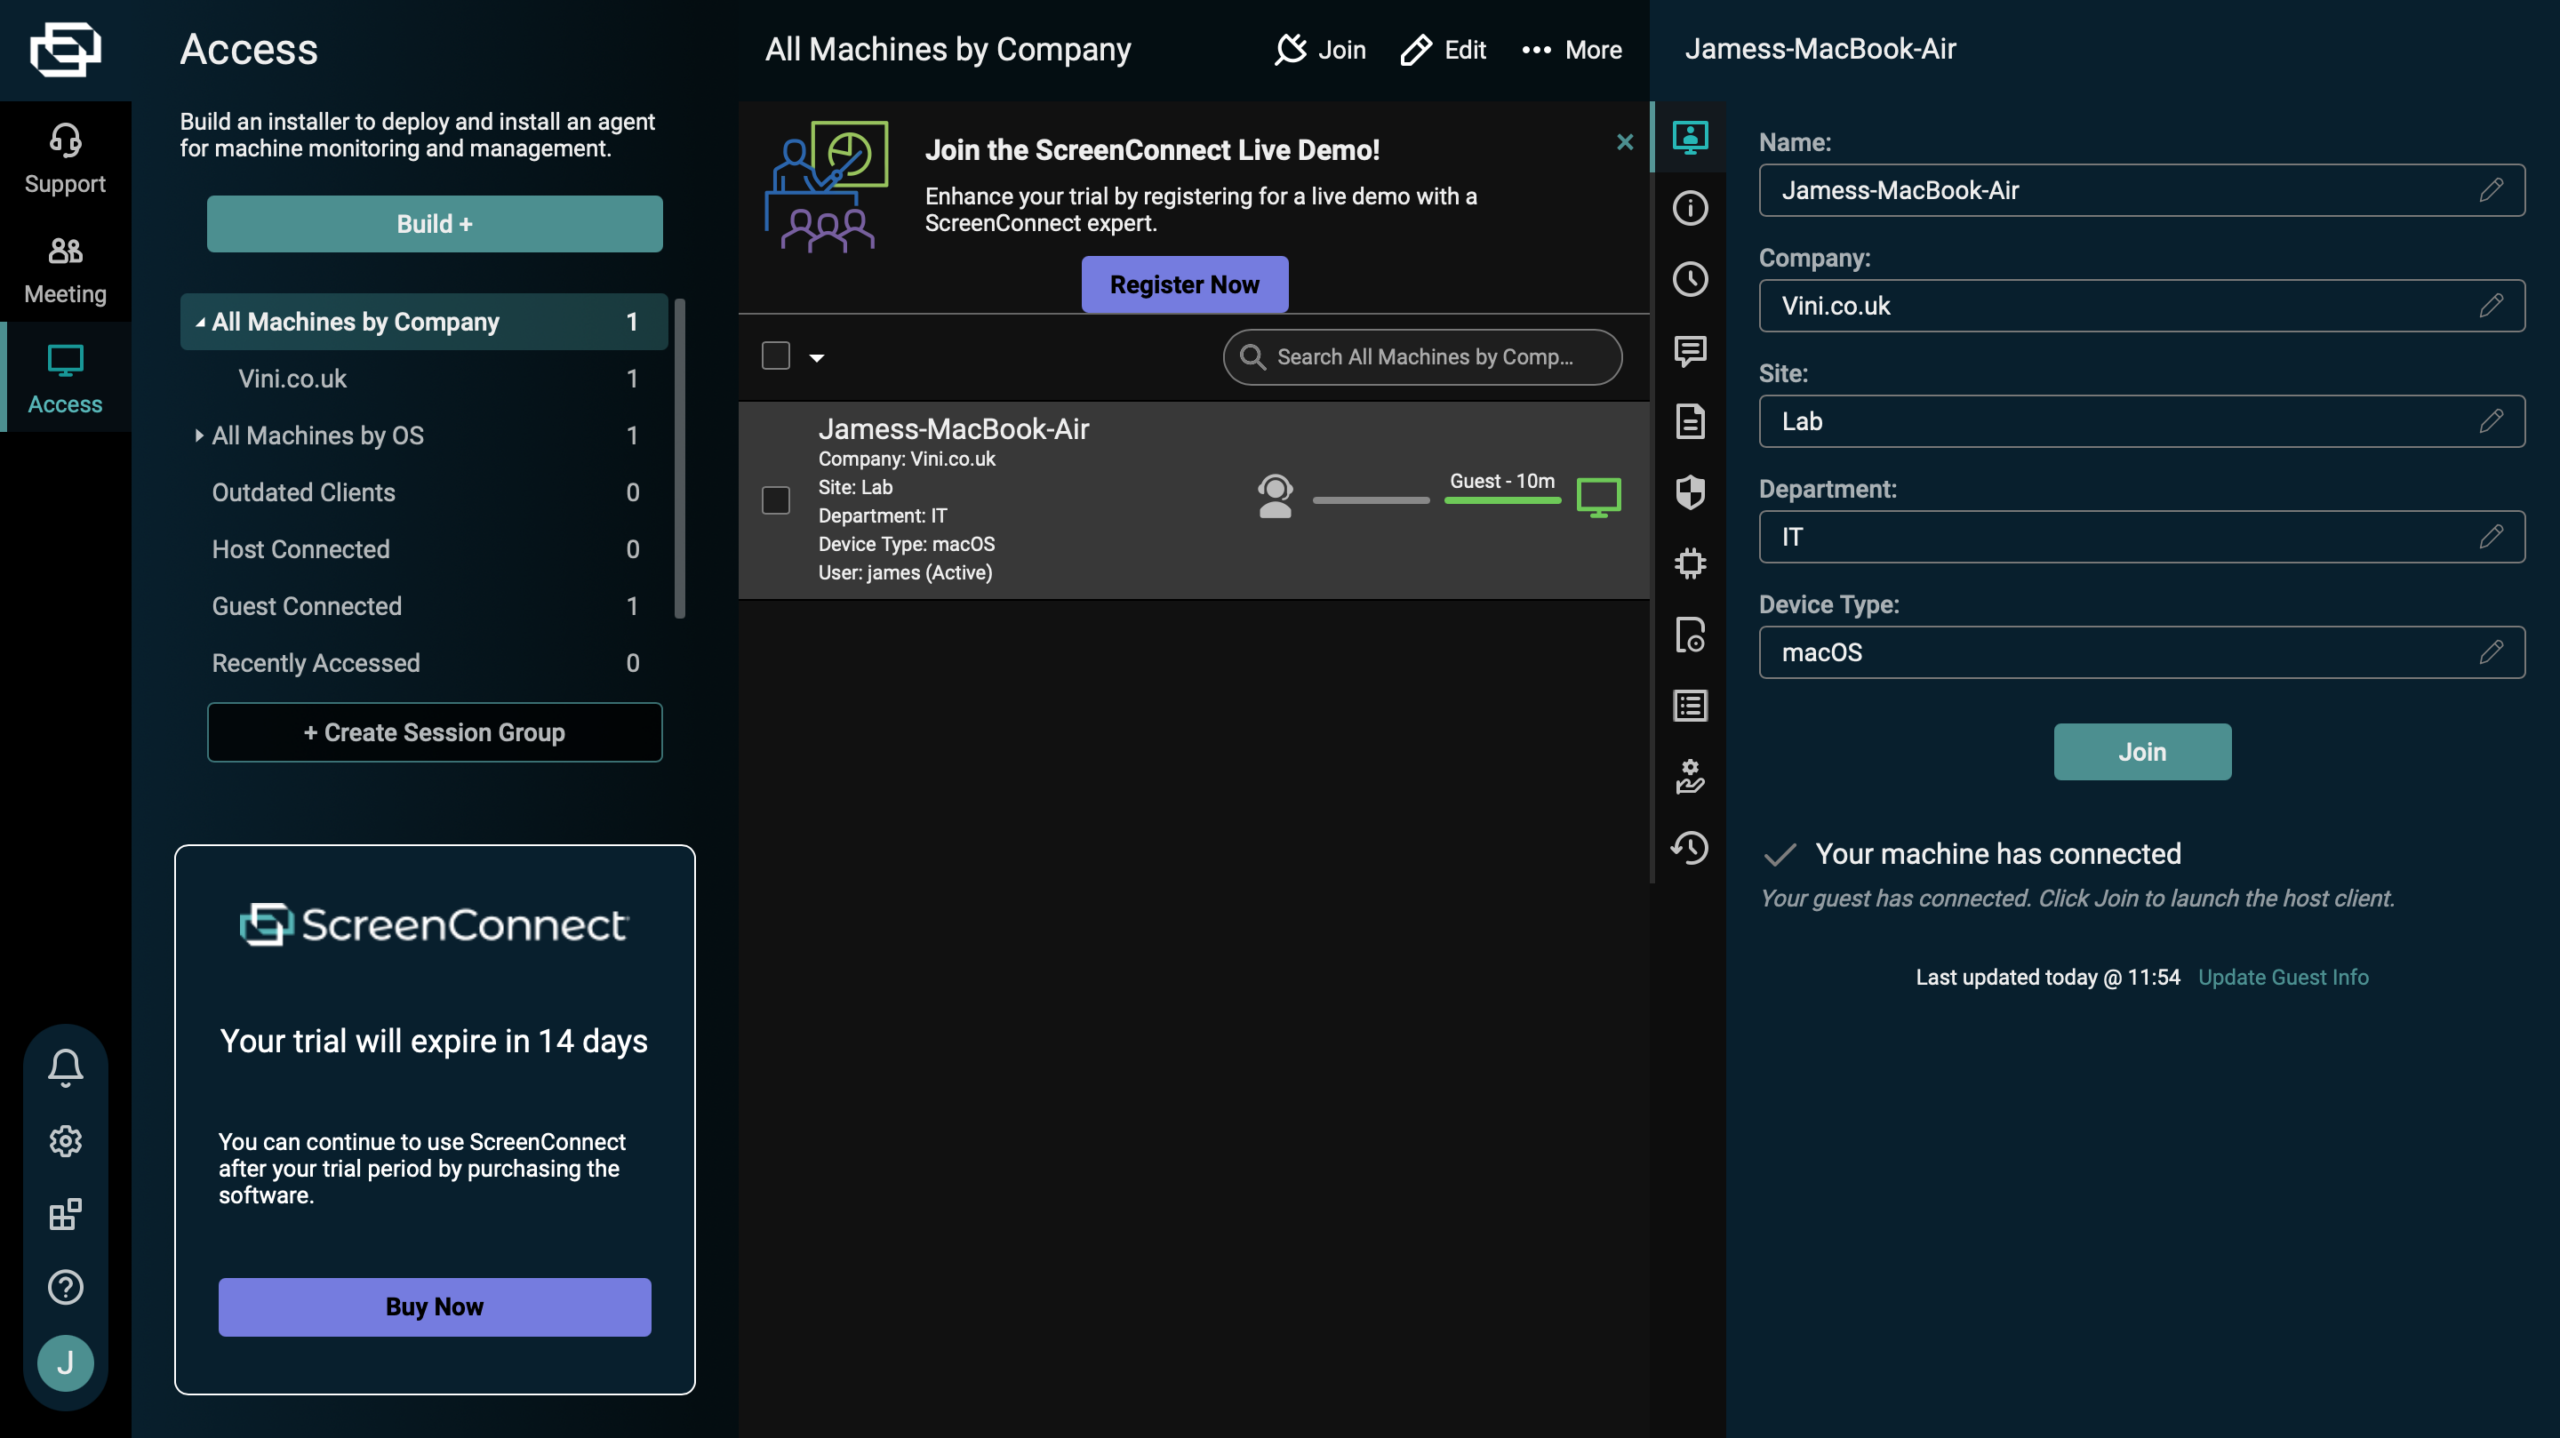Viewport: 2560px width, 1438px height.
Task: Click the session group list scrollbar
Action: pos(680,460)
